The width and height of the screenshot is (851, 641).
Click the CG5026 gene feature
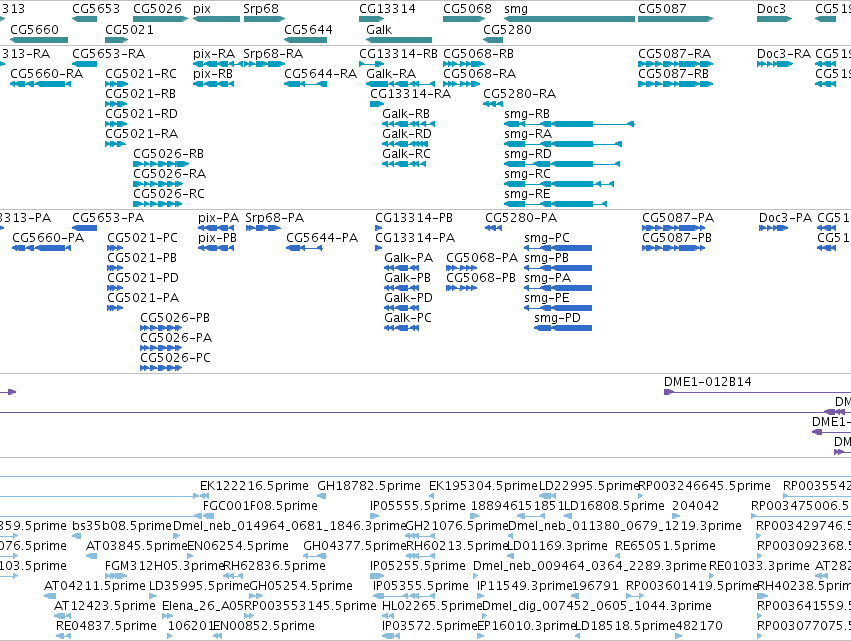point(161,19)
